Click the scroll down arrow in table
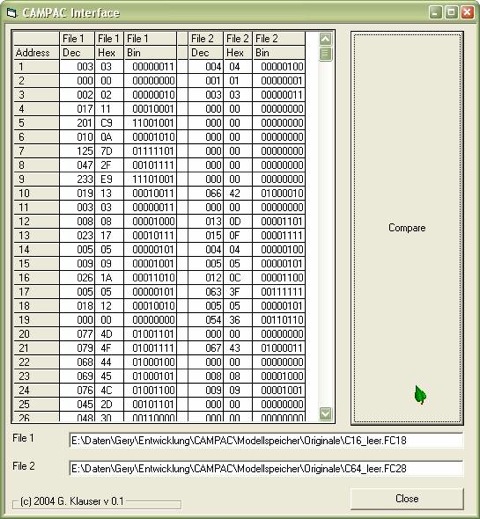 [325, 414]
